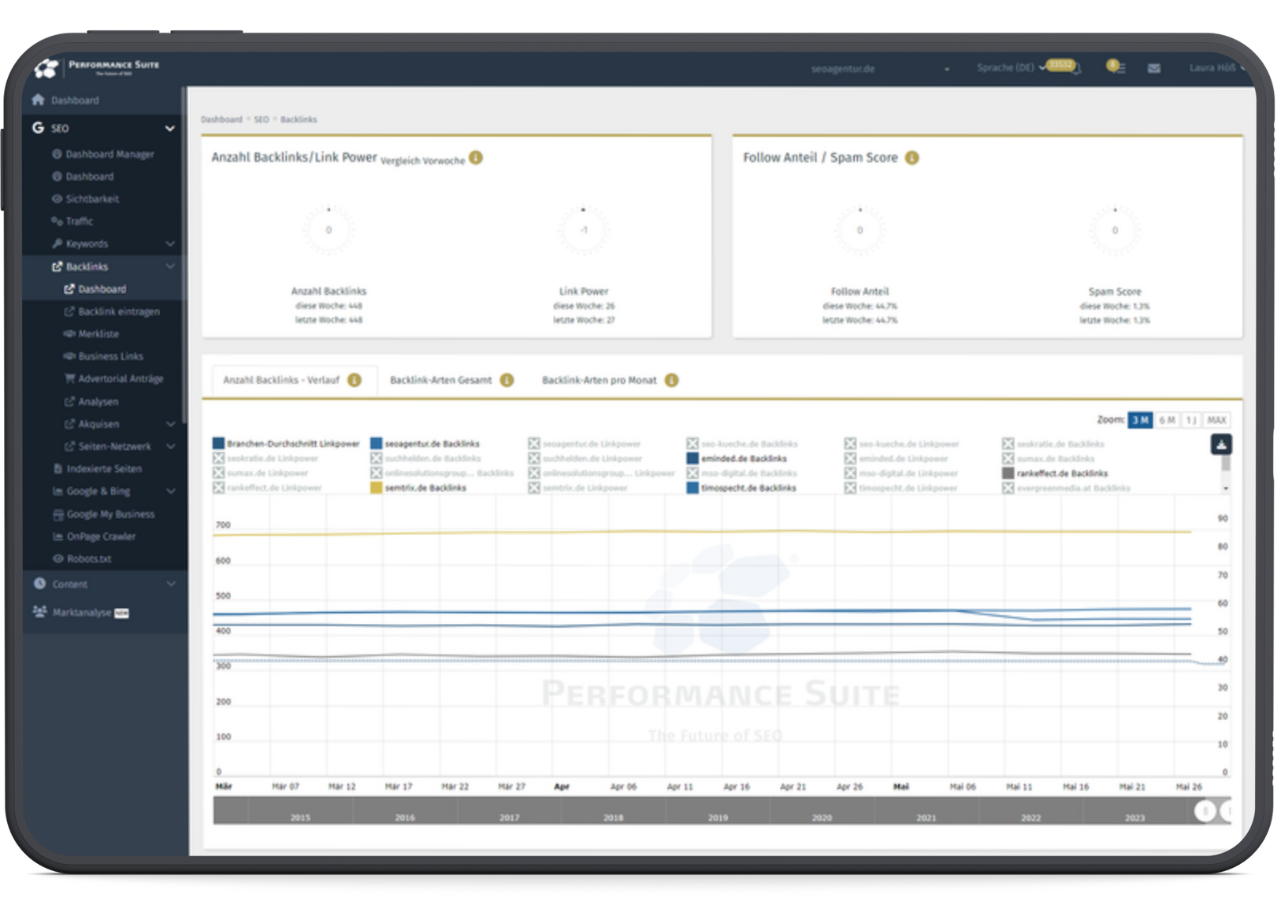This screenshot has width=1280, height=924.
Task: Enable seoagentur.de Linkpower series
Action: 585,443
